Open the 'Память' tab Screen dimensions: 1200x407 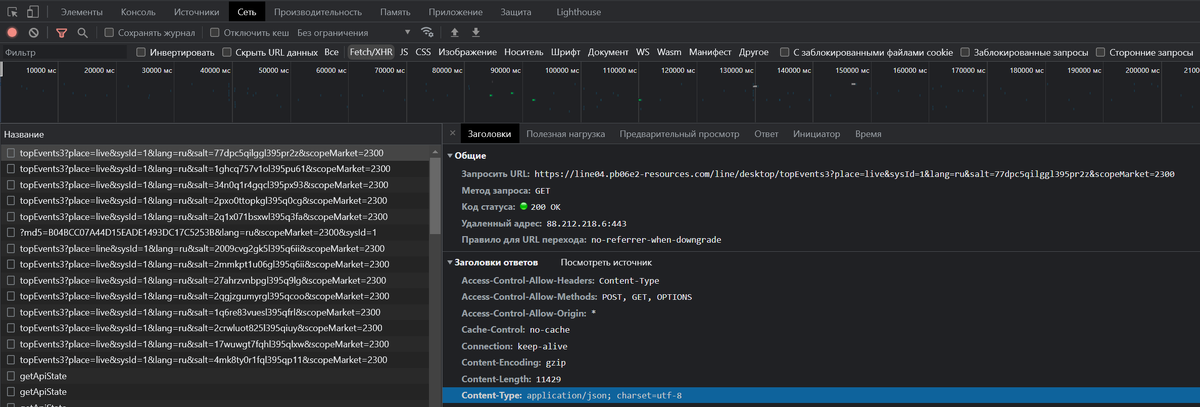pyautogui.click(x=395, y=12)
